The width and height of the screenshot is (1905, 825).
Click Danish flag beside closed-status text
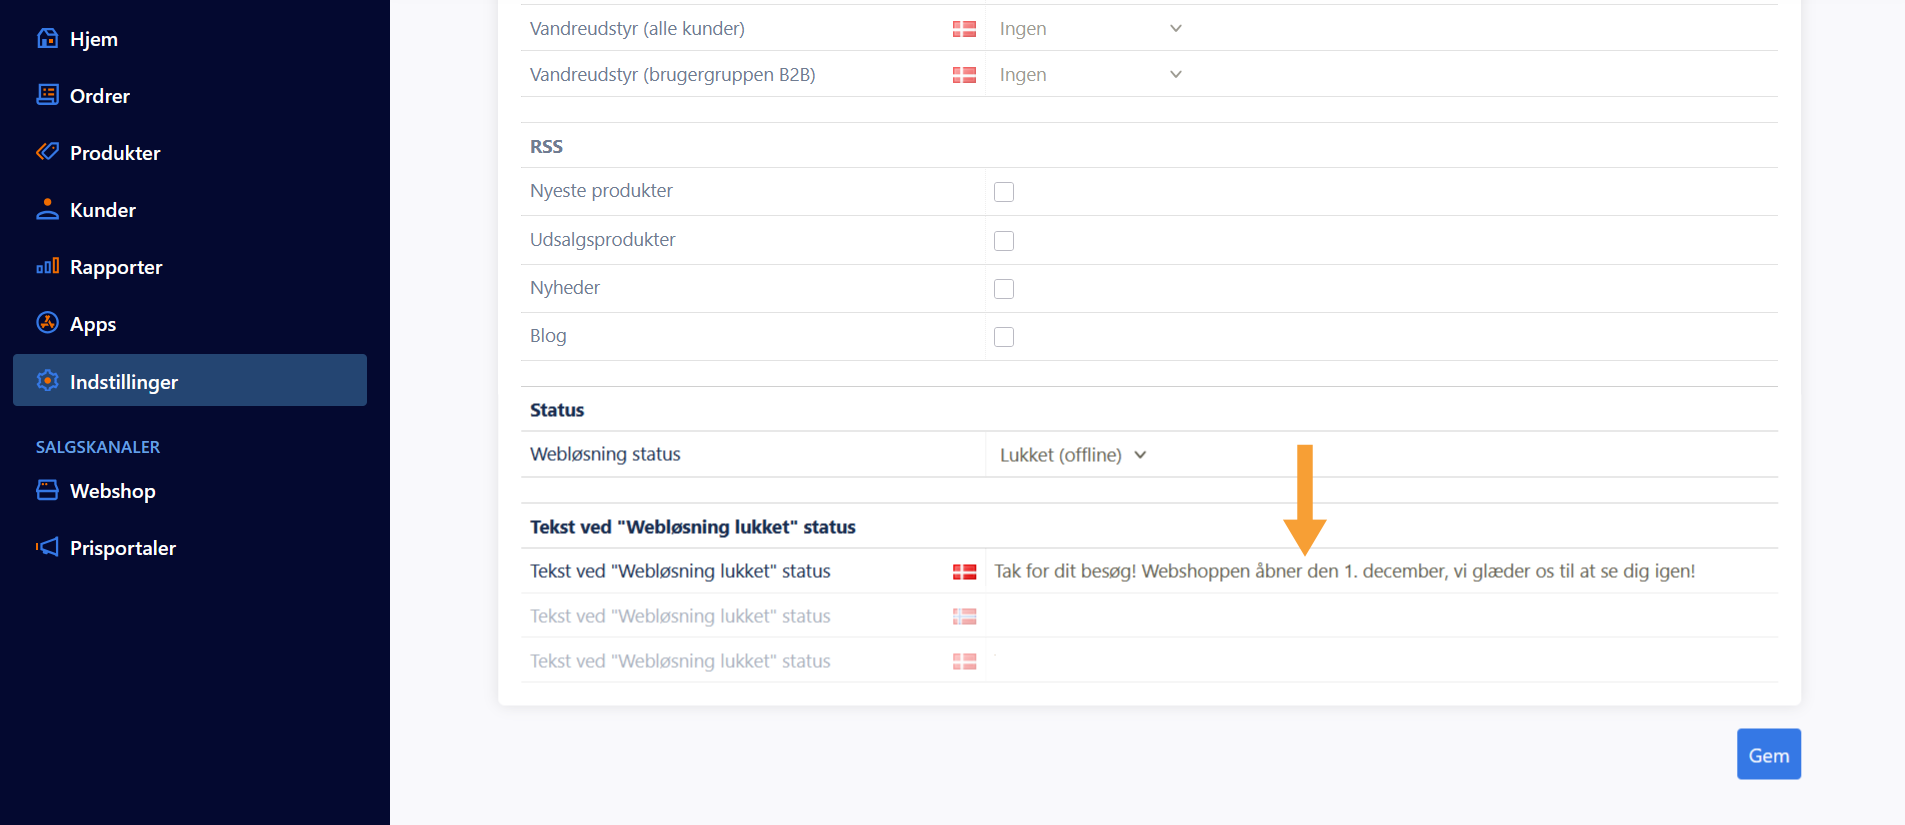(964, 572)
